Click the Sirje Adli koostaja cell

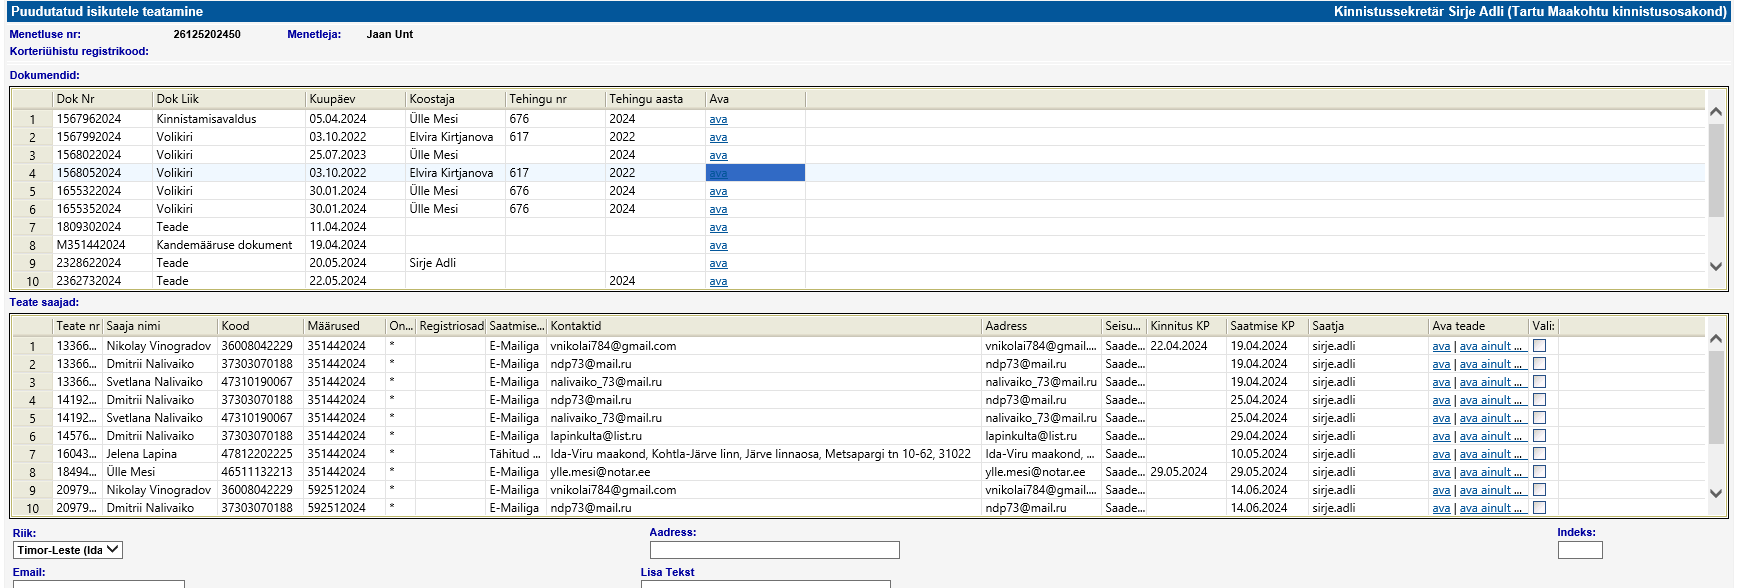pyautogui.click(x=455, y=263)
